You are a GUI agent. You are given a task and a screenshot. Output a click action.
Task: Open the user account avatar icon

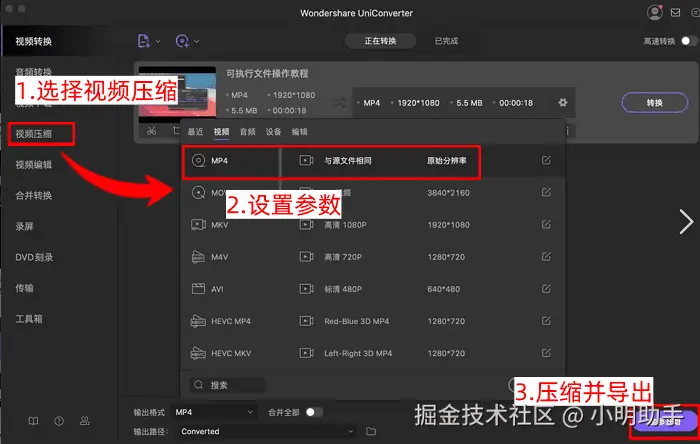[654, 12]
